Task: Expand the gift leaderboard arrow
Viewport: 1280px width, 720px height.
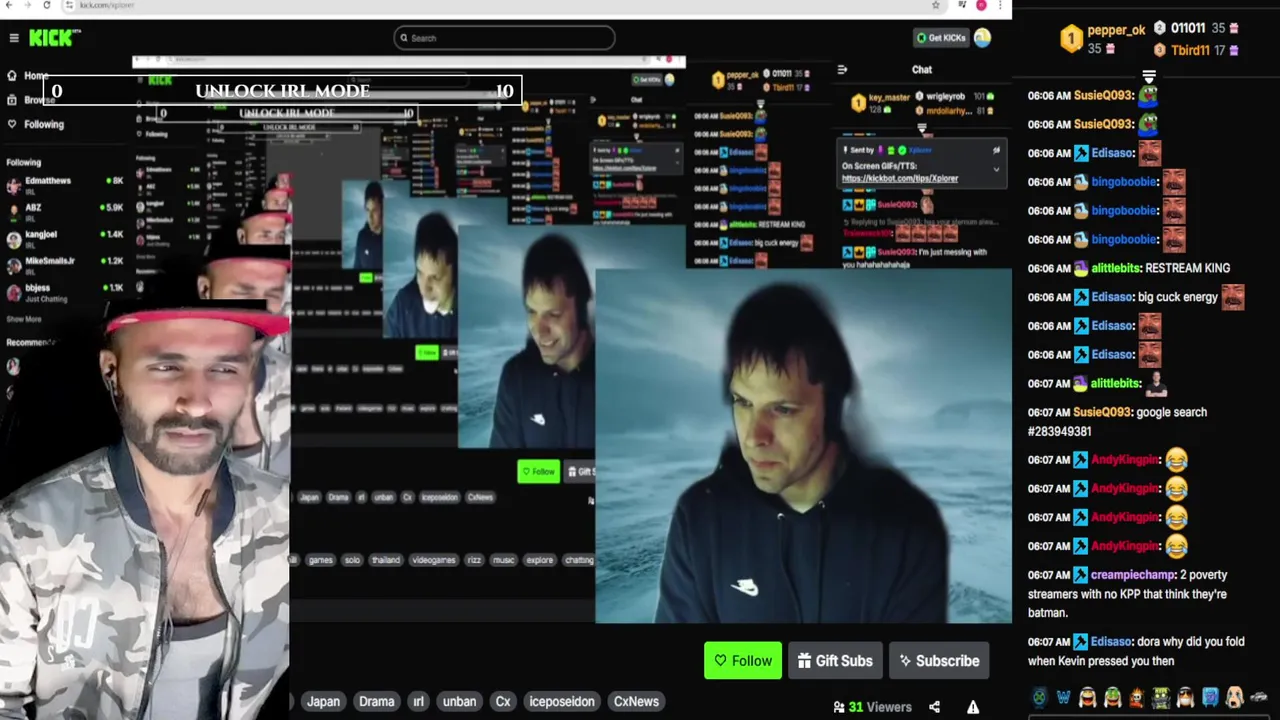Action: 1149,76
